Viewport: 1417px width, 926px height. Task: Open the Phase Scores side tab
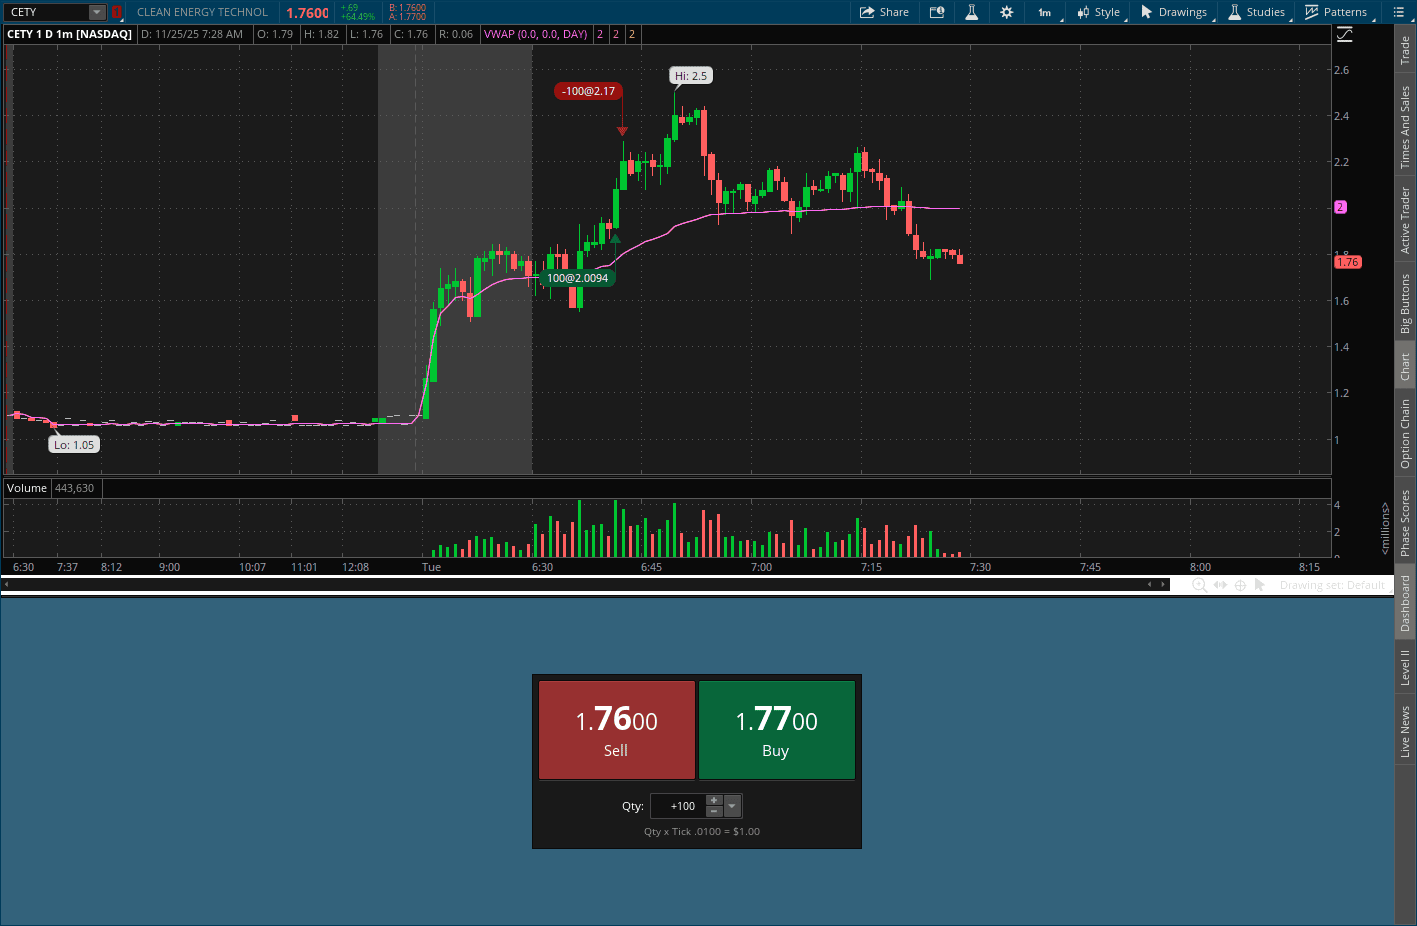[x=1405, y=523]
